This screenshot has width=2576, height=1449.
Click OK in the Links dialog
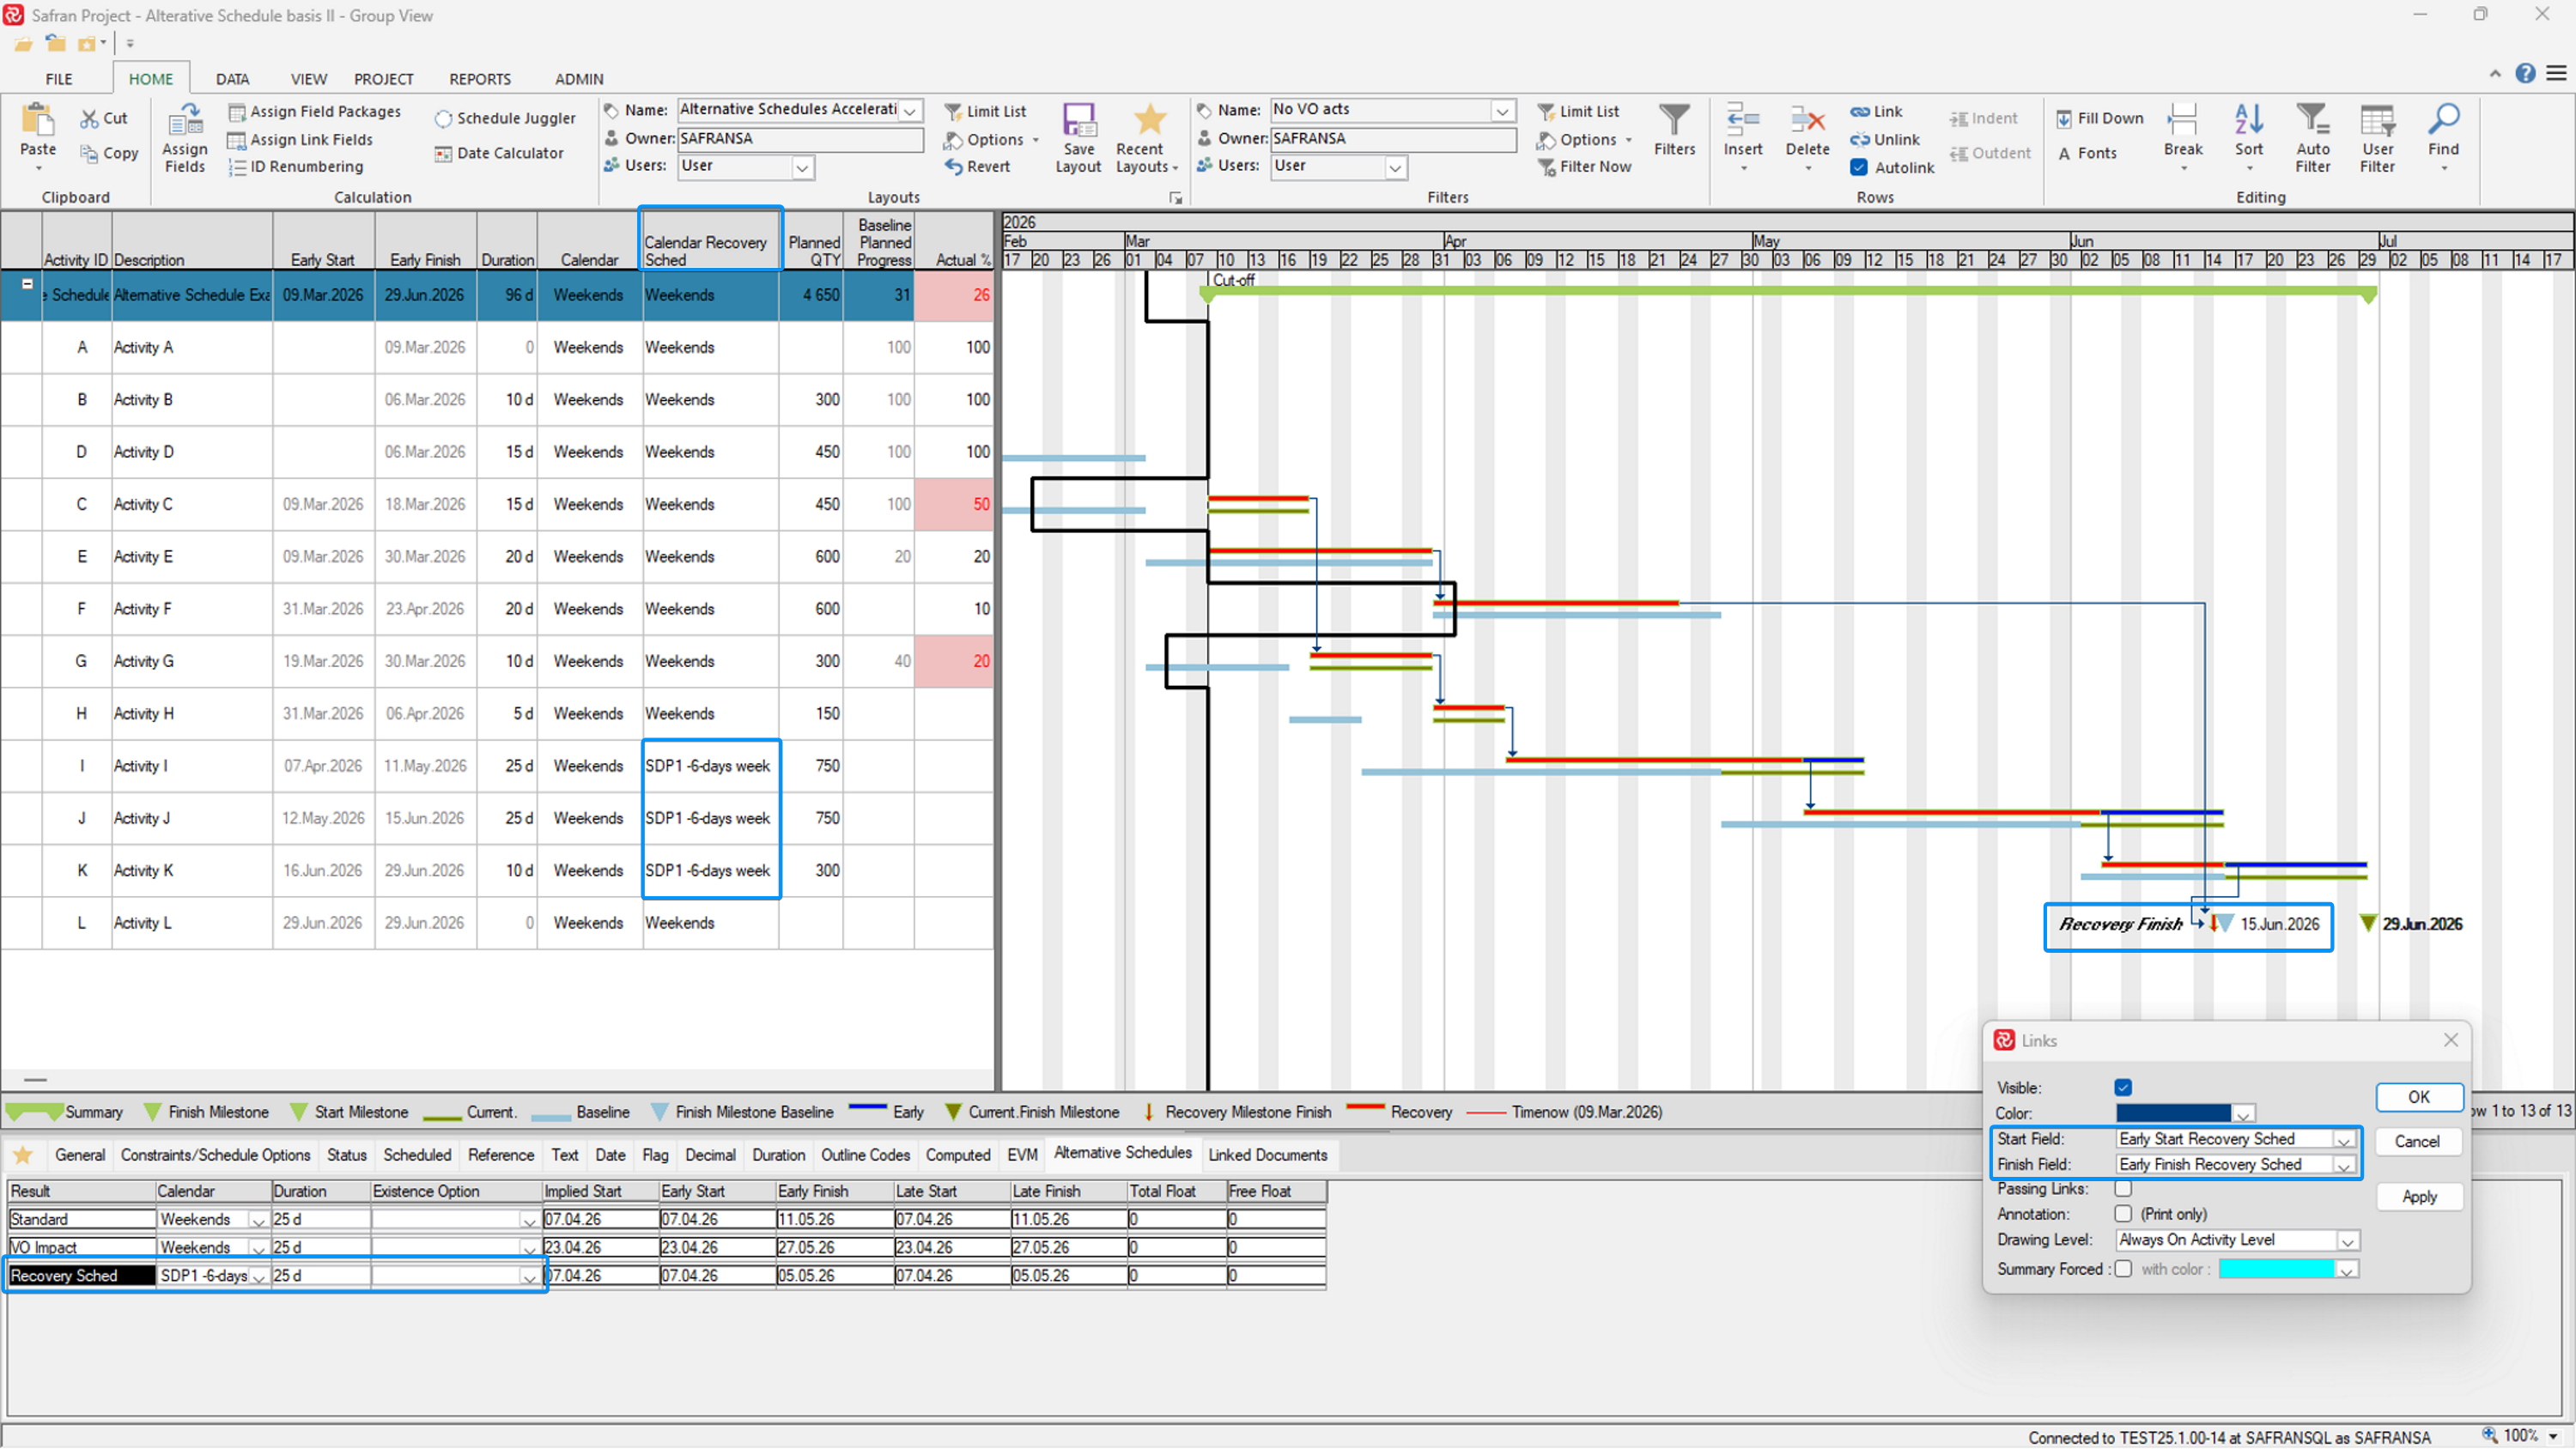pyautogui.click(x=2418, y=1098)
